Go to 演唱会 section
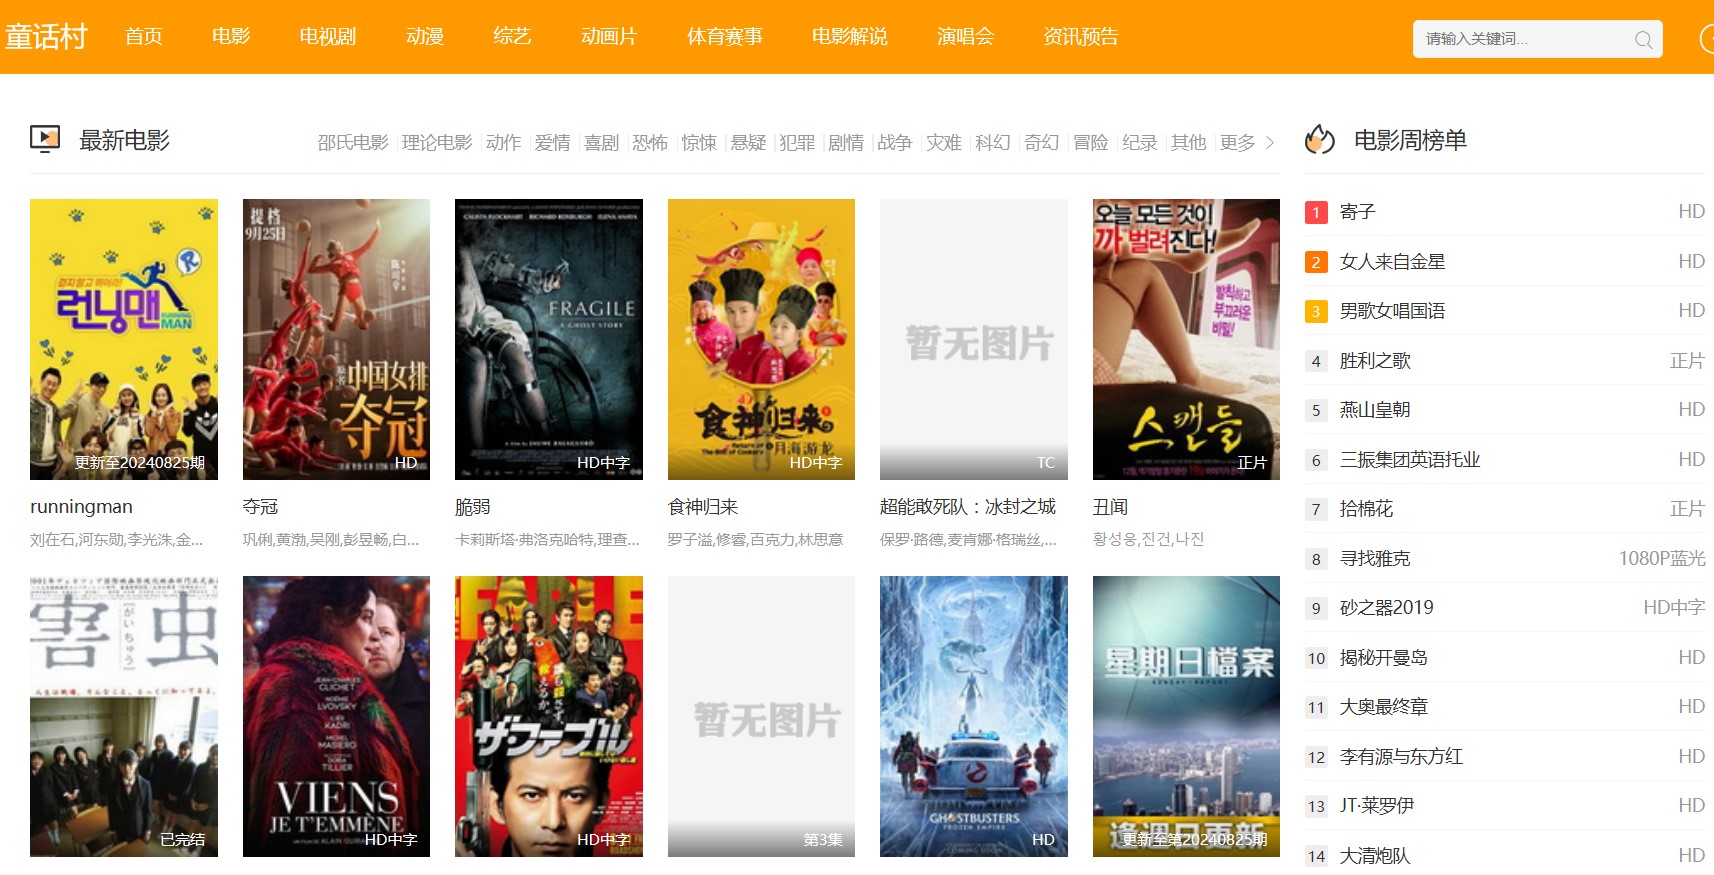 (x=966, y=37)
